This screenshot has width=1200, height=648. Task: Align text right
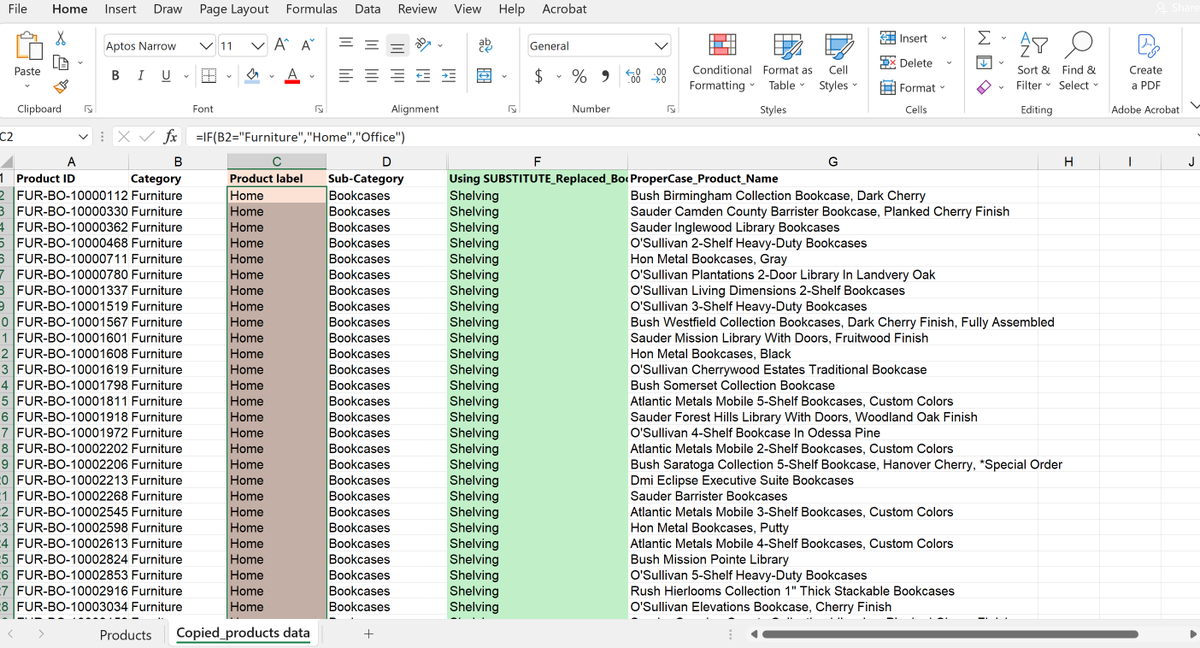tap(395, 76)
